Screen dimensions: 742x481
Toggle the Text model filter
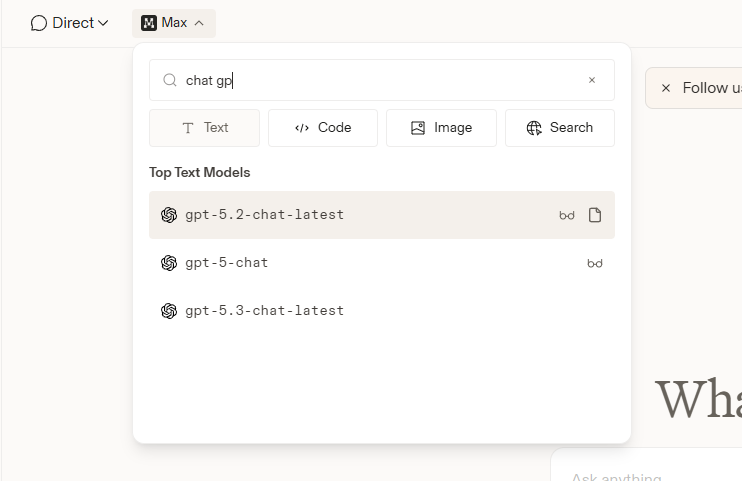click(x=204, y=128)
